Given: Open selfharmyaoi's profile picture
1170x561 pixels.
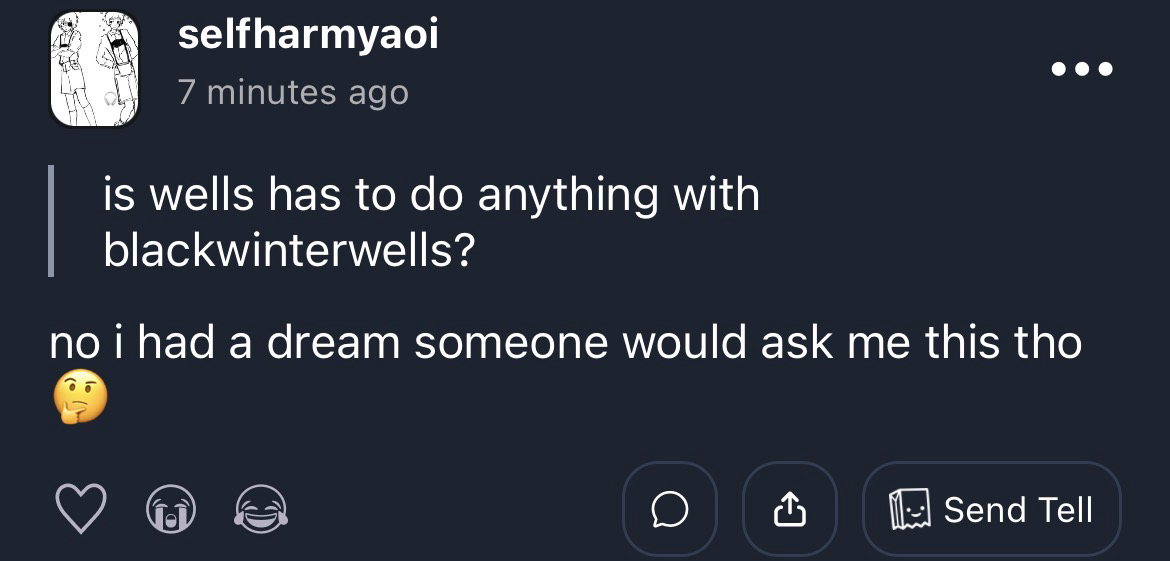Looking at the screenshot, I should click(95, 70).
